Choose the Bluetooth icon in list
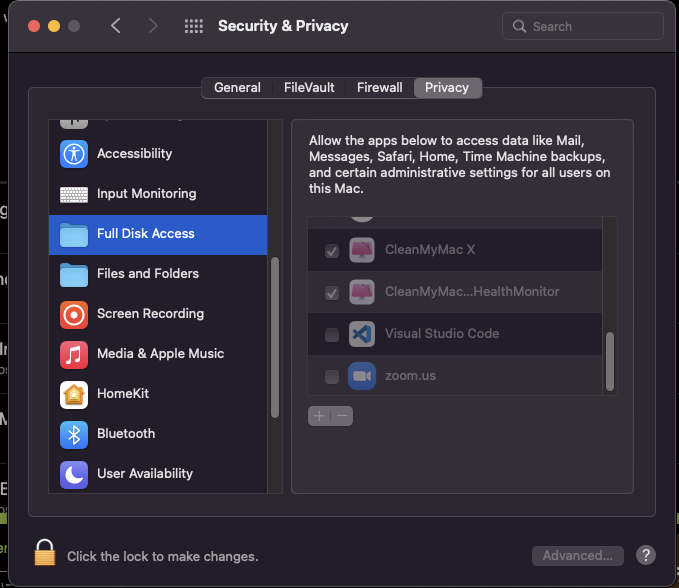 [x=74, y=434]
